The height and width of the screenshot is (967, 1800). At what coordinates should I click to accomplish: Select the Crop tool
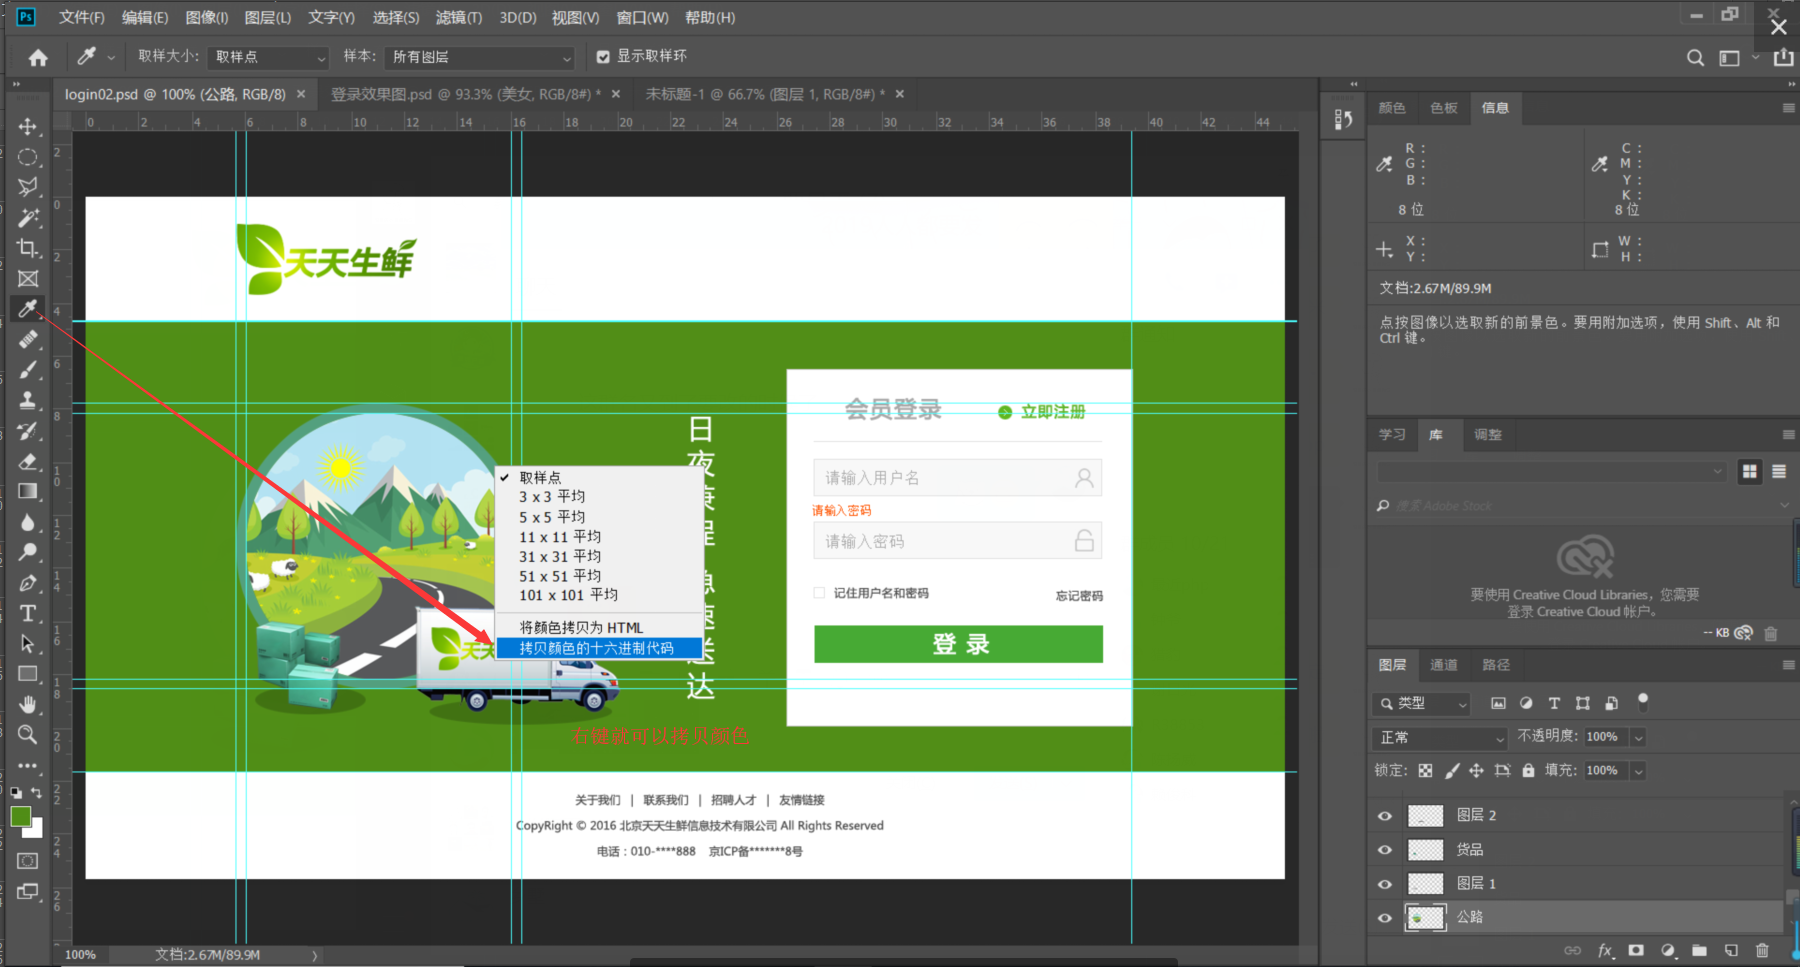coord(28,248)
